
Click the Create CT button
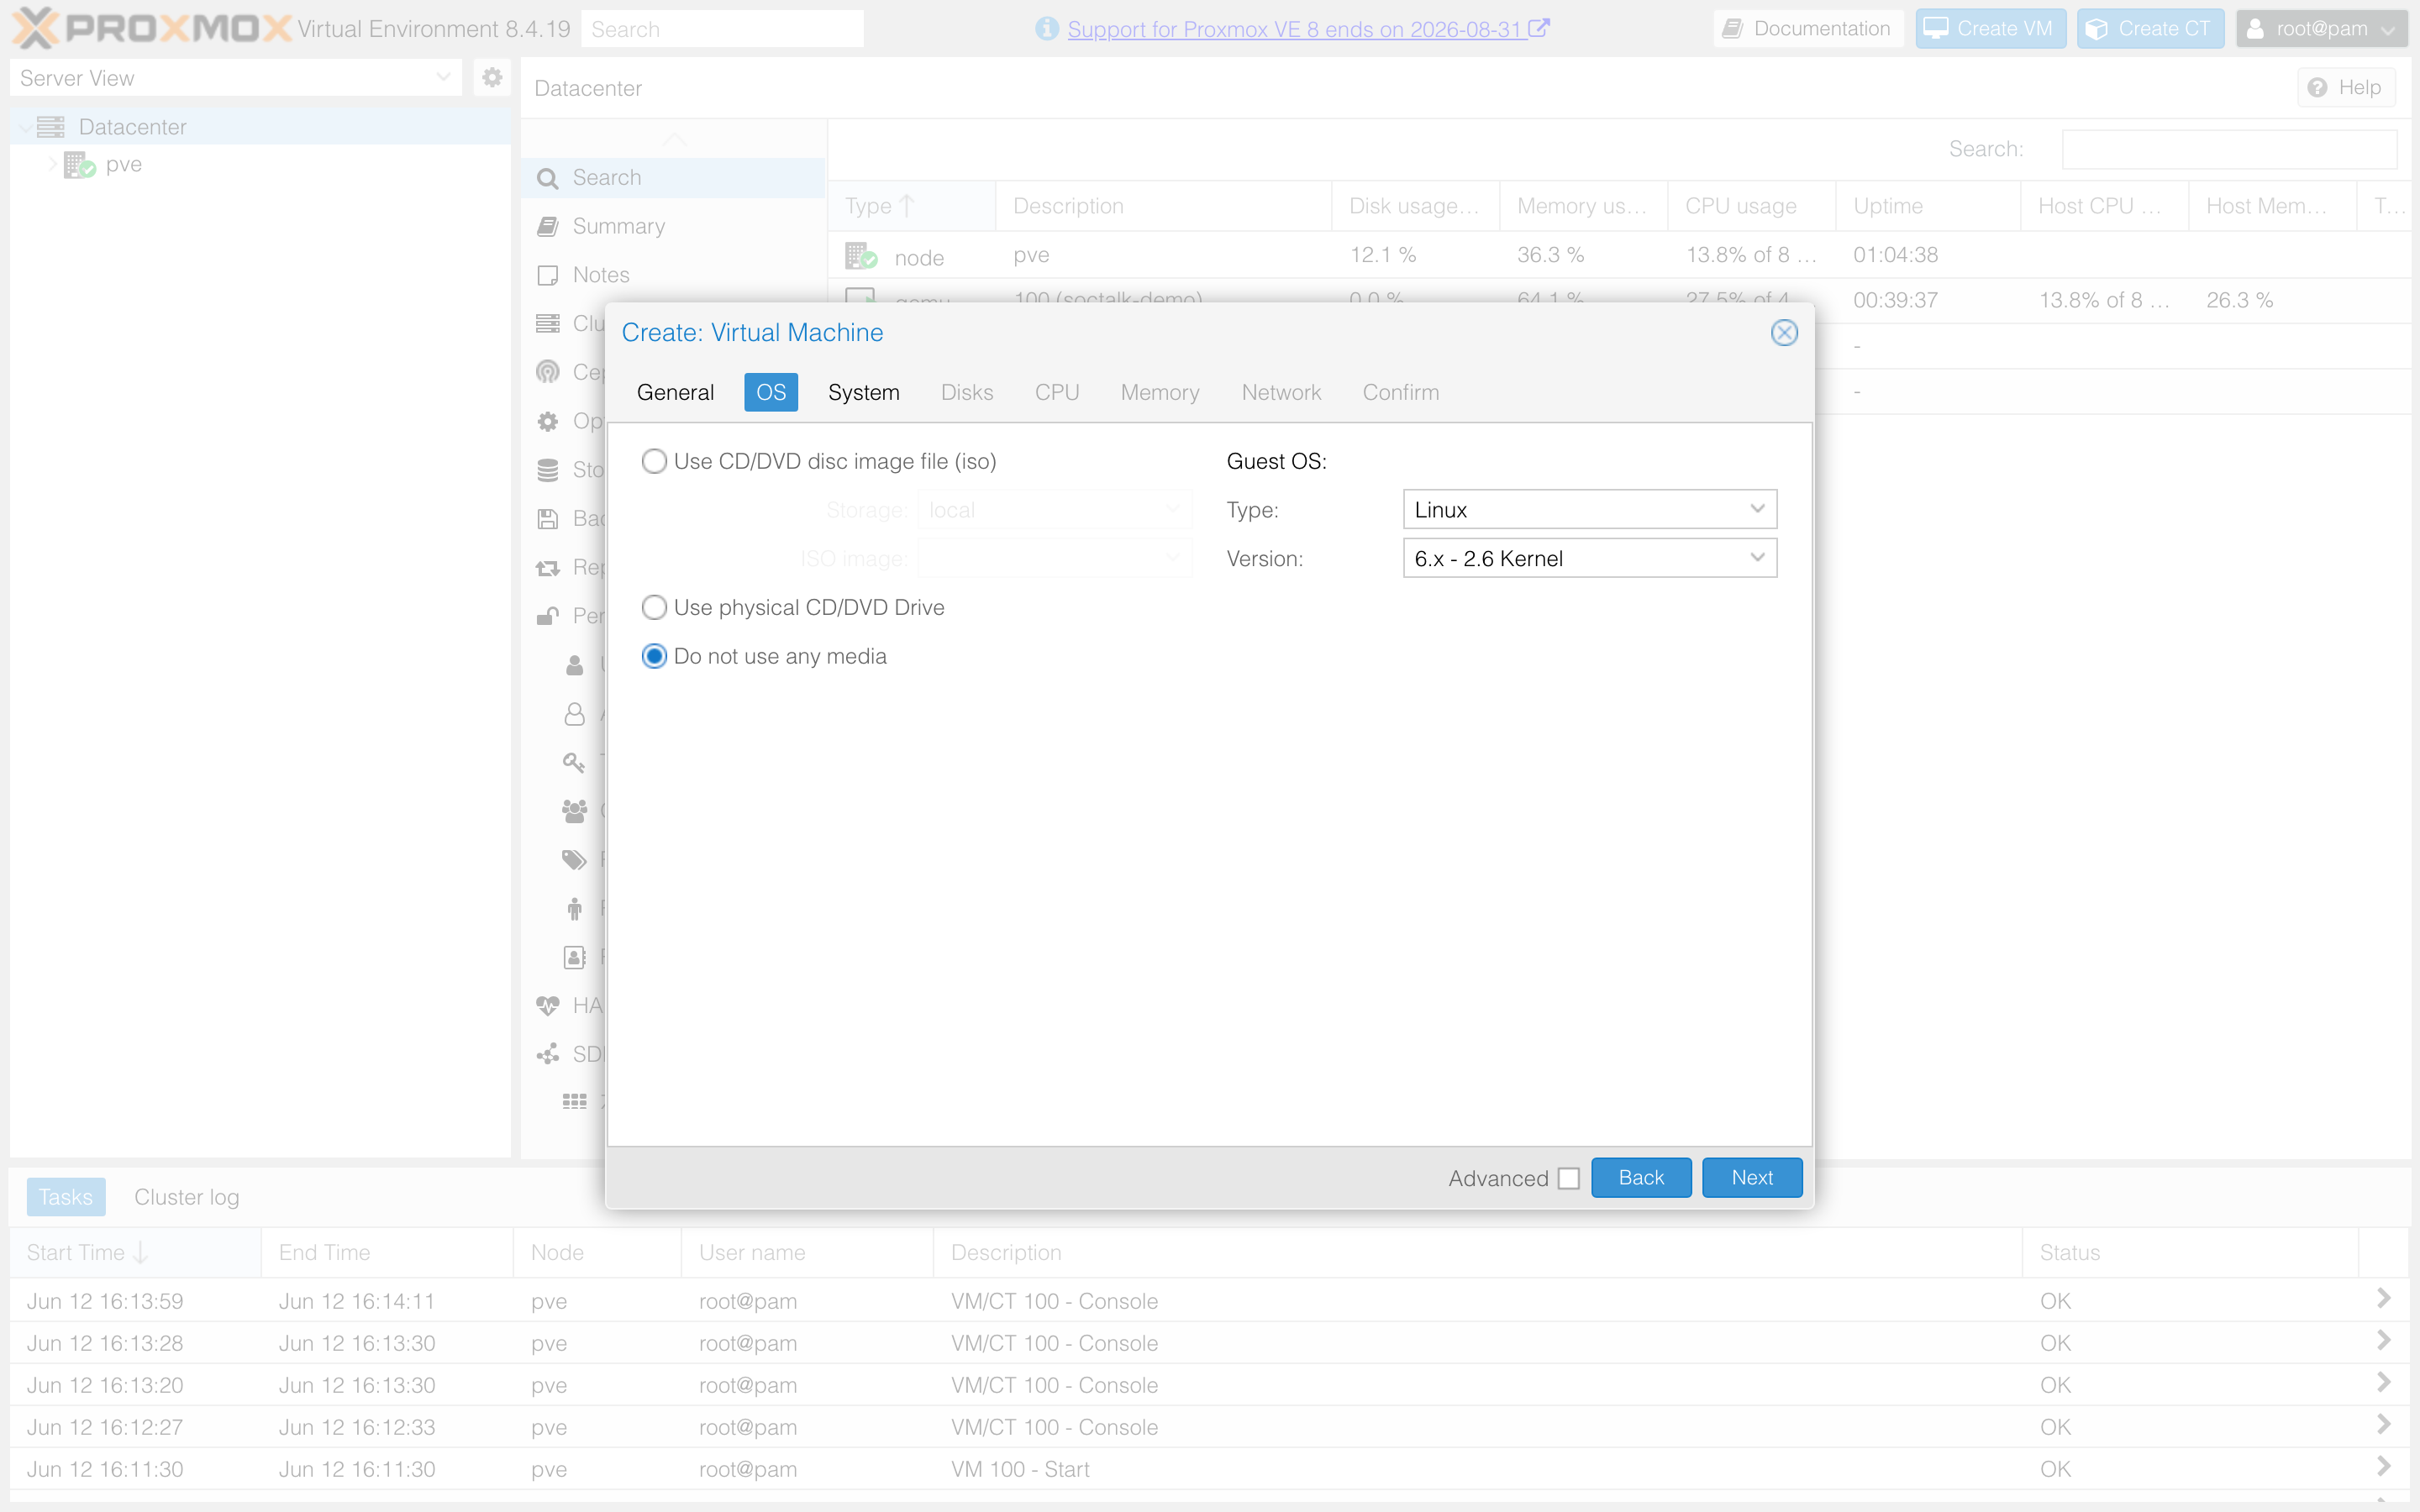(x=2150, y=28)
